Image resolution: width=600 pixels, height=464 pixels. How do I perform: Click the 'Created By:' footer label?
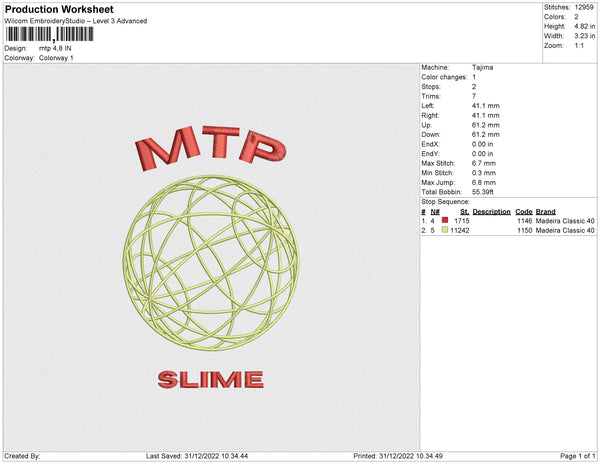click(x=22, y=456)
